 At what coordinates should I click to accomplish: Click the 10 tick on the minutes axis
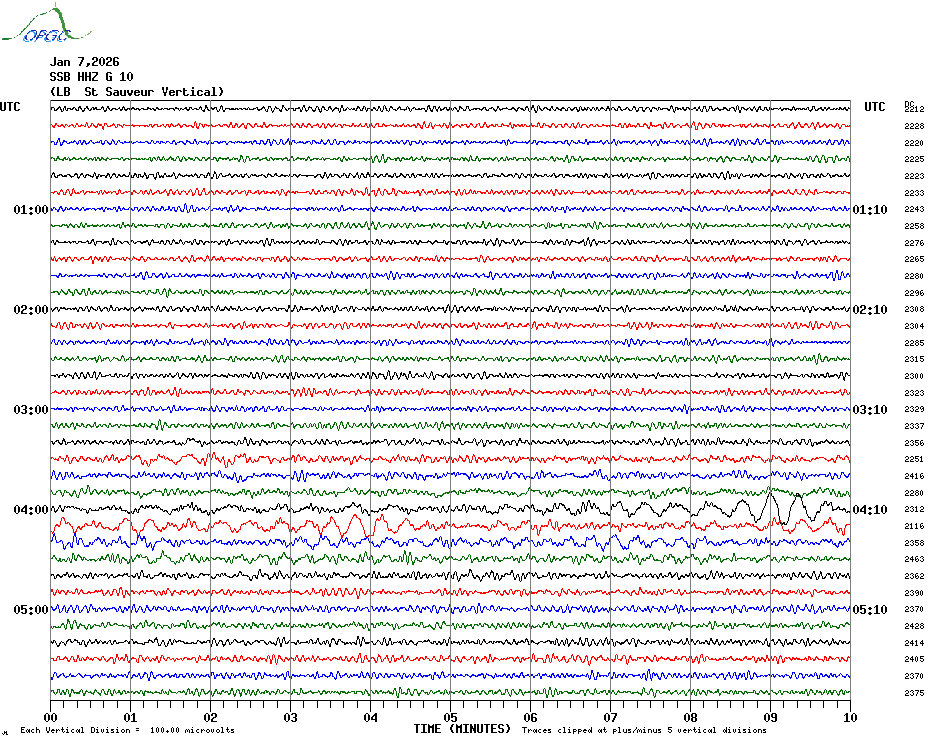click(x=849, y=718)
